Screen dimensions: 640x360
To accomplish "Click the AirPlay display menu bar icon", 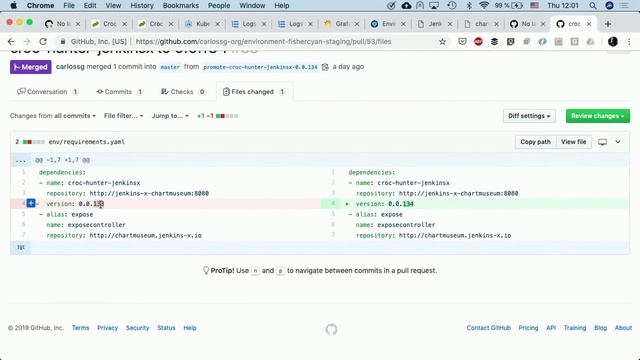I will [x=434, y=5].
